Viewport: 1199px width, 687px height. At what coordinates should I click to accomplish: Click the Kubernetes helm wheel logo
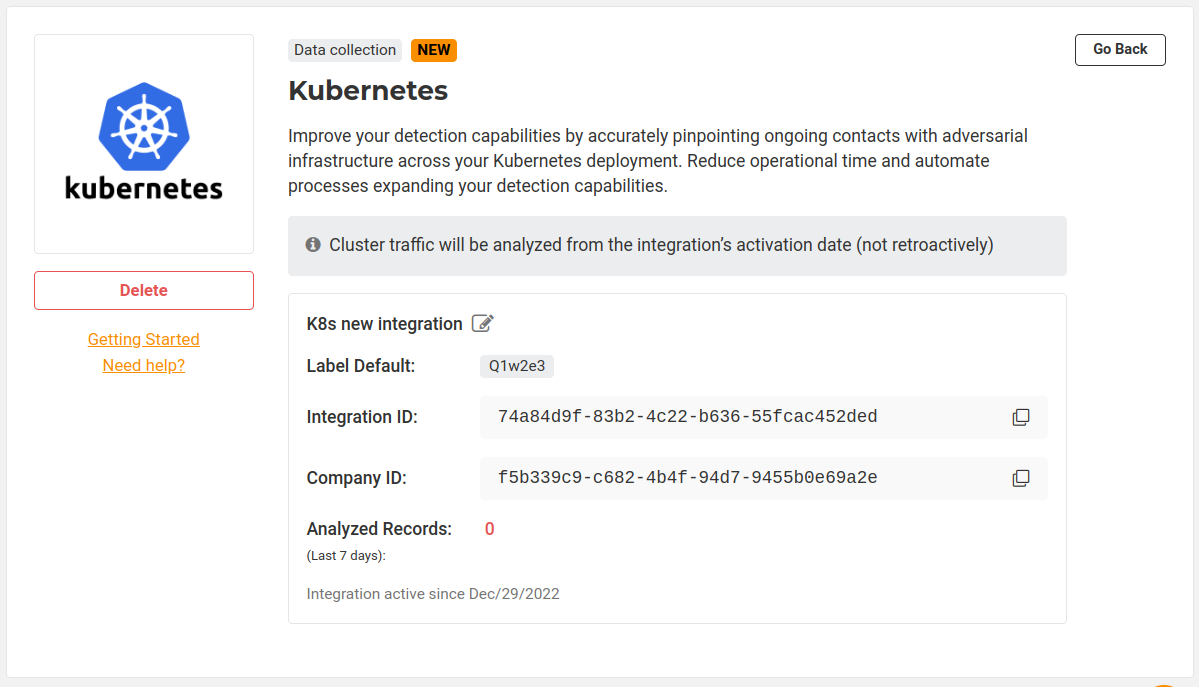coord(144,124)
